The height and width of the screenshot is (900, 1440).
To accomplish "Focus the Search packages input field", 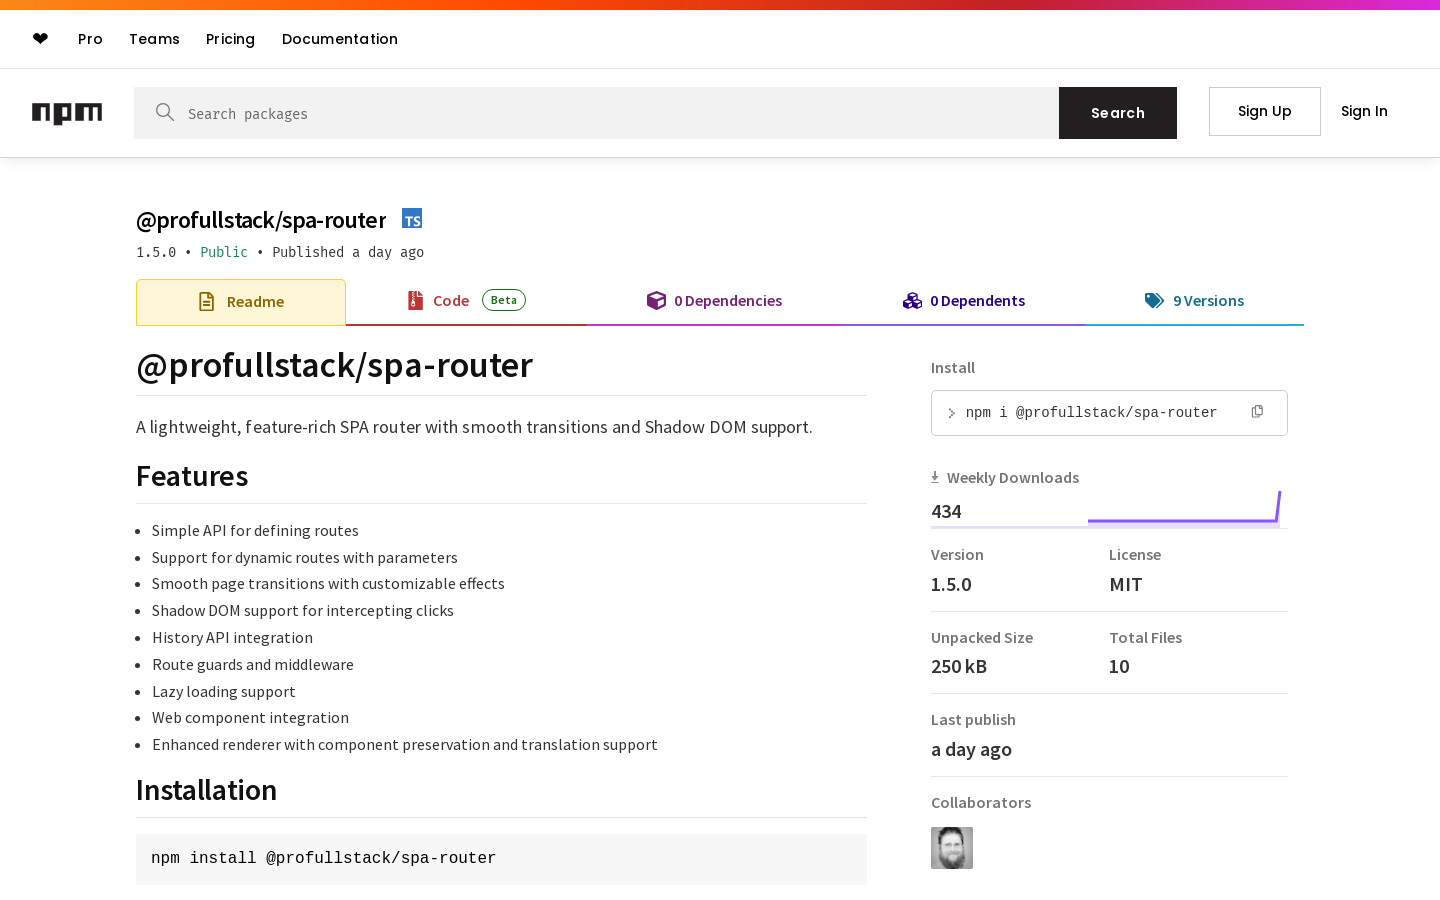I will pos(596,113).
